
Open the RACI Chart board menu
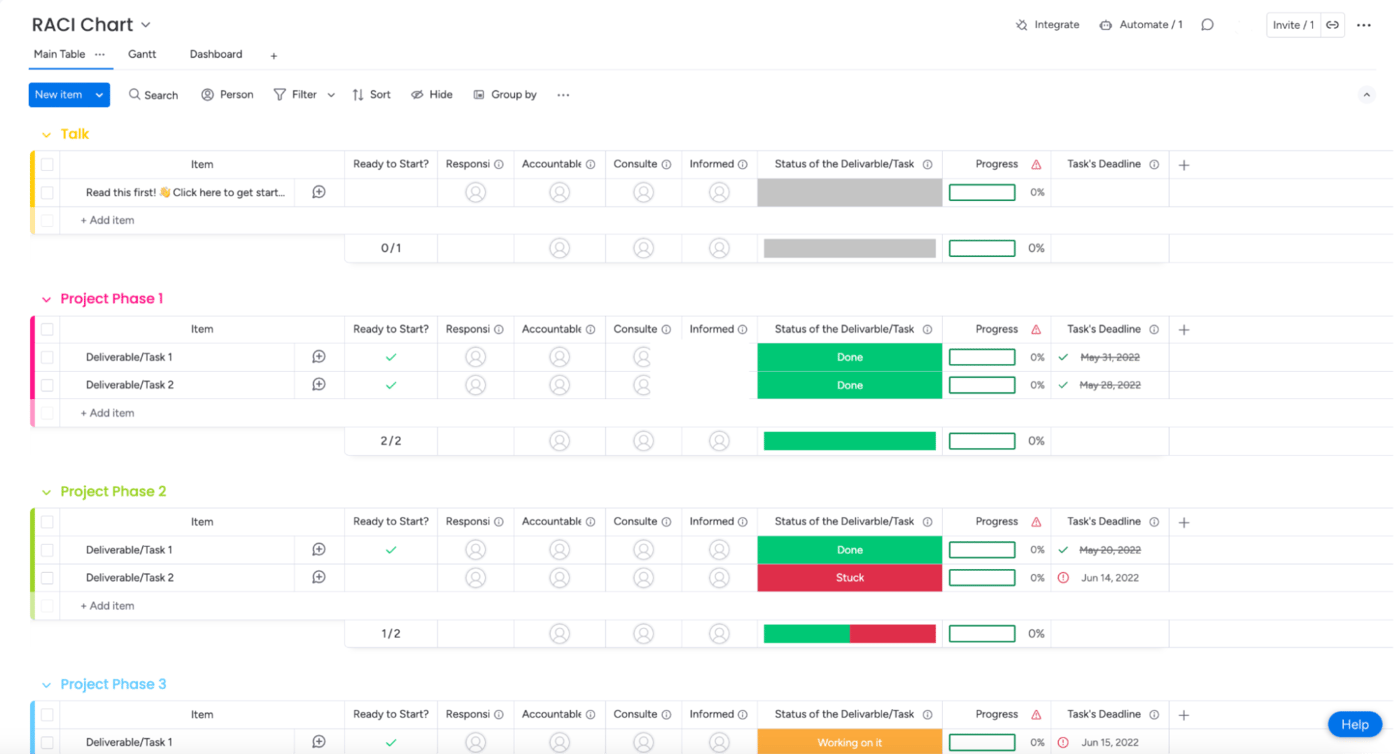146,24
